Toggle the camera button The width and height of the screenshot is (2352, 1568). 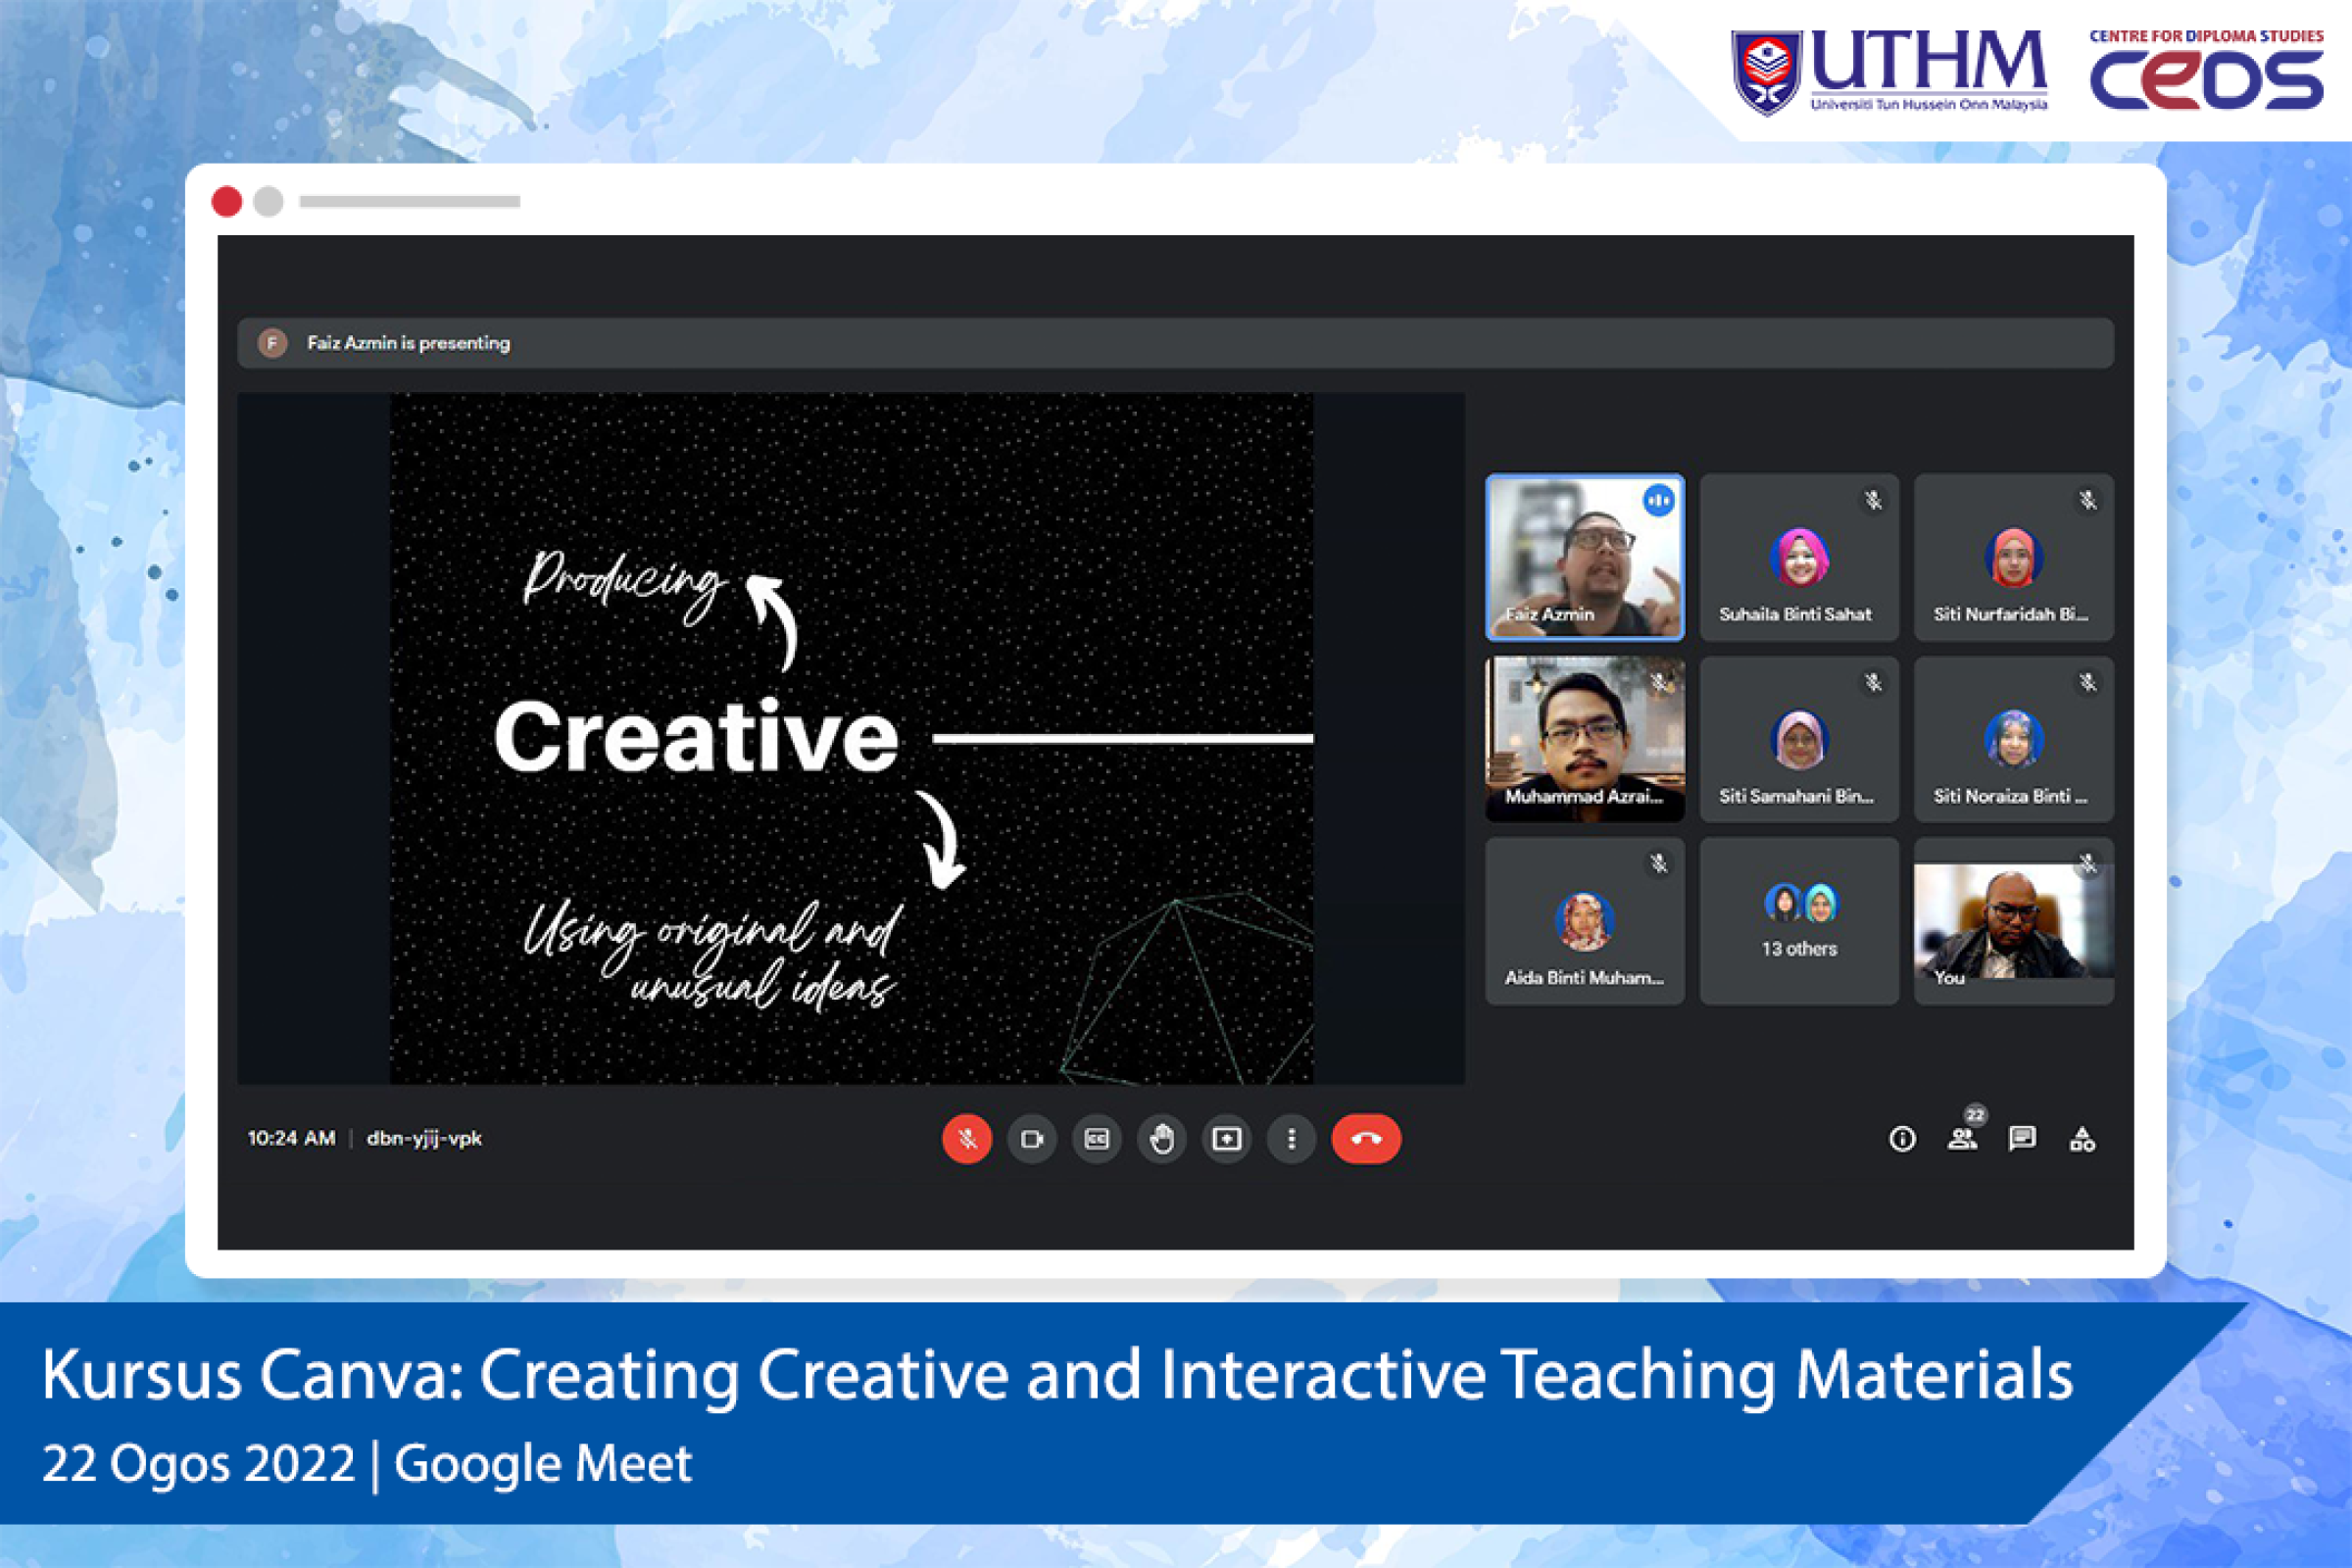point(1031,1138)
